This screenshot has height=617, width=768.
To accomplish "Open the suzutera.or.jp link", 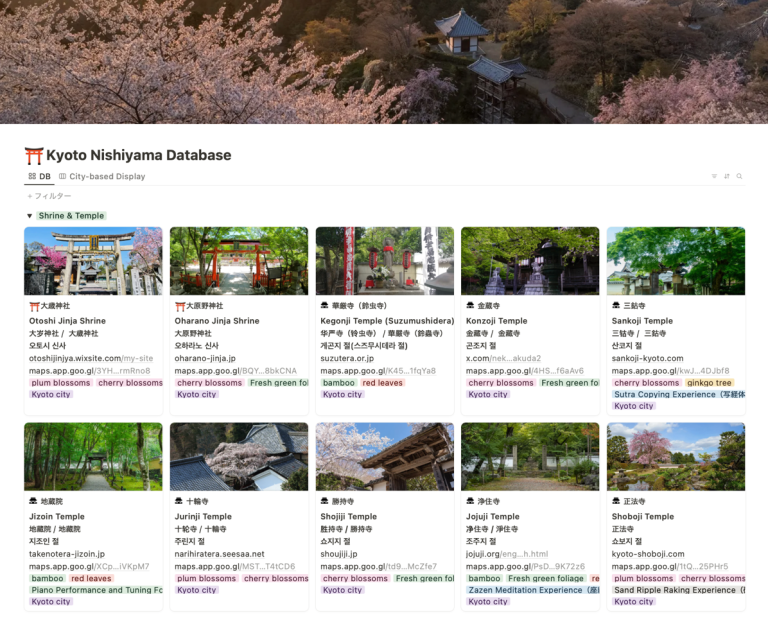I will click(x=348, y=358).
